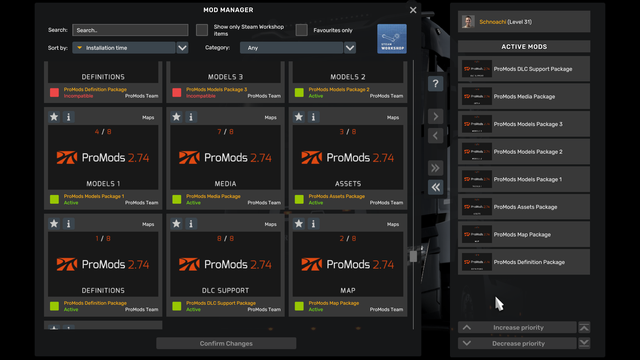Select the ProMods 2.74 DLC SUPPORT thumbnail

pos(225,264)
